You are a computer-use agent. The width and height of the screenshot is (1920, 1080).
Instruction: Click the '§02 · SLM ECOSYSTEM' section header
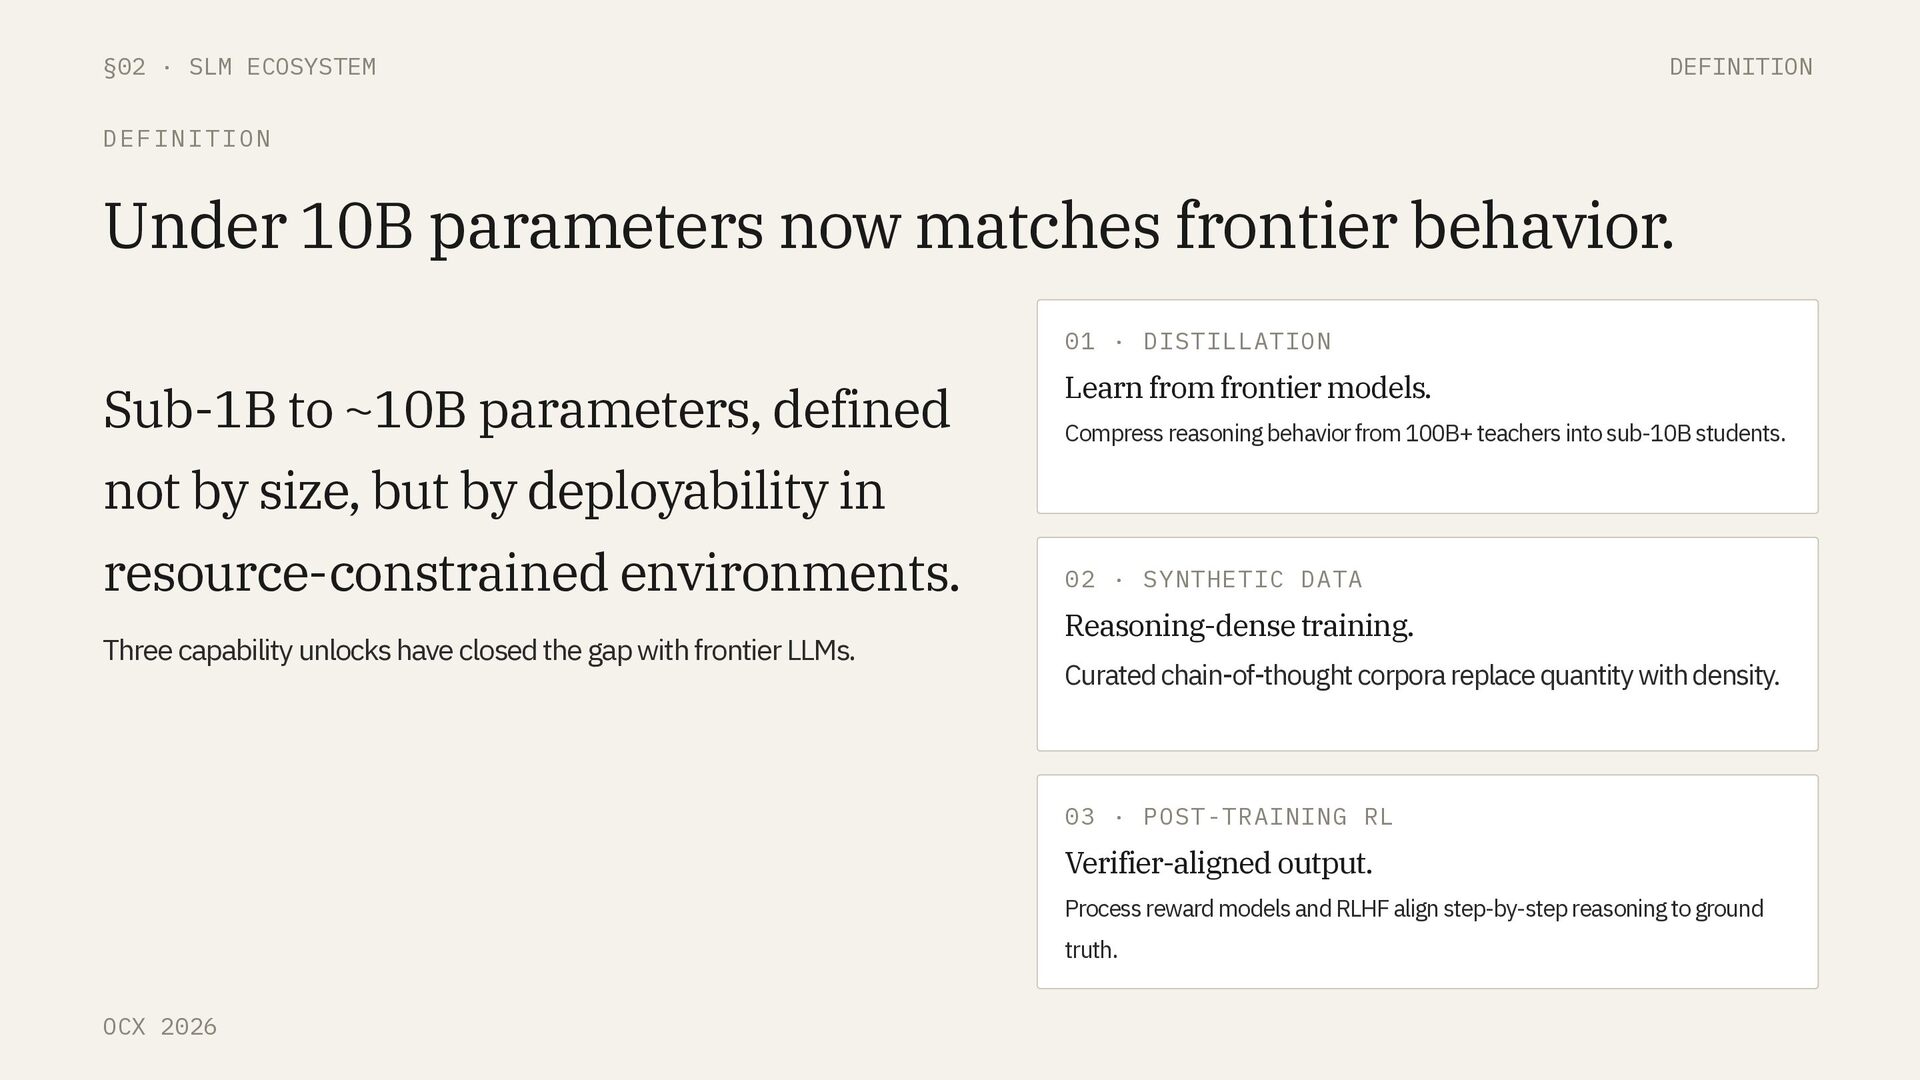coord(240,67)
